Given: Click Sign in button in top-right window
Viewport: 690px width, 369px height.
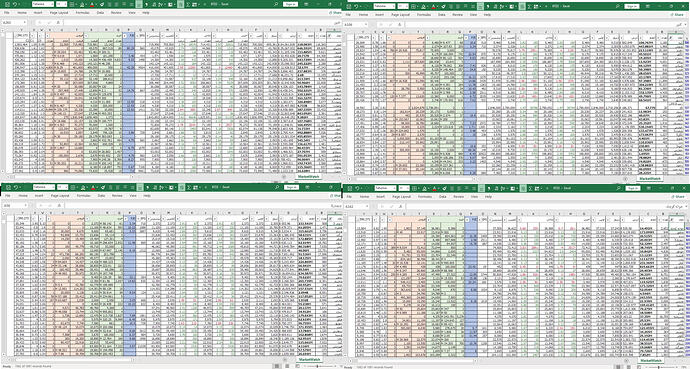Looking at the screenshot, I should (x=632, y=6).
